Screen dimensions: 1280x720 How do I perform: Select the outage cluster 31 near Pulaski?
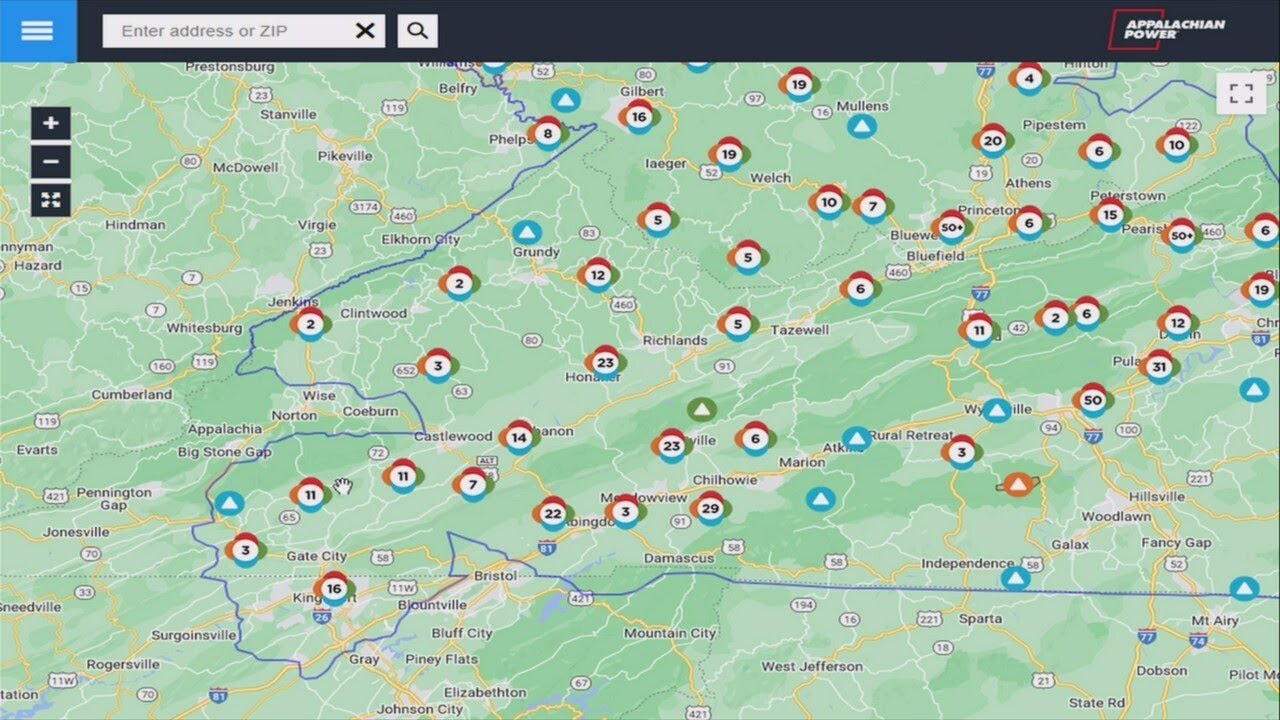pyautogui.click(x=1159, y=367)
